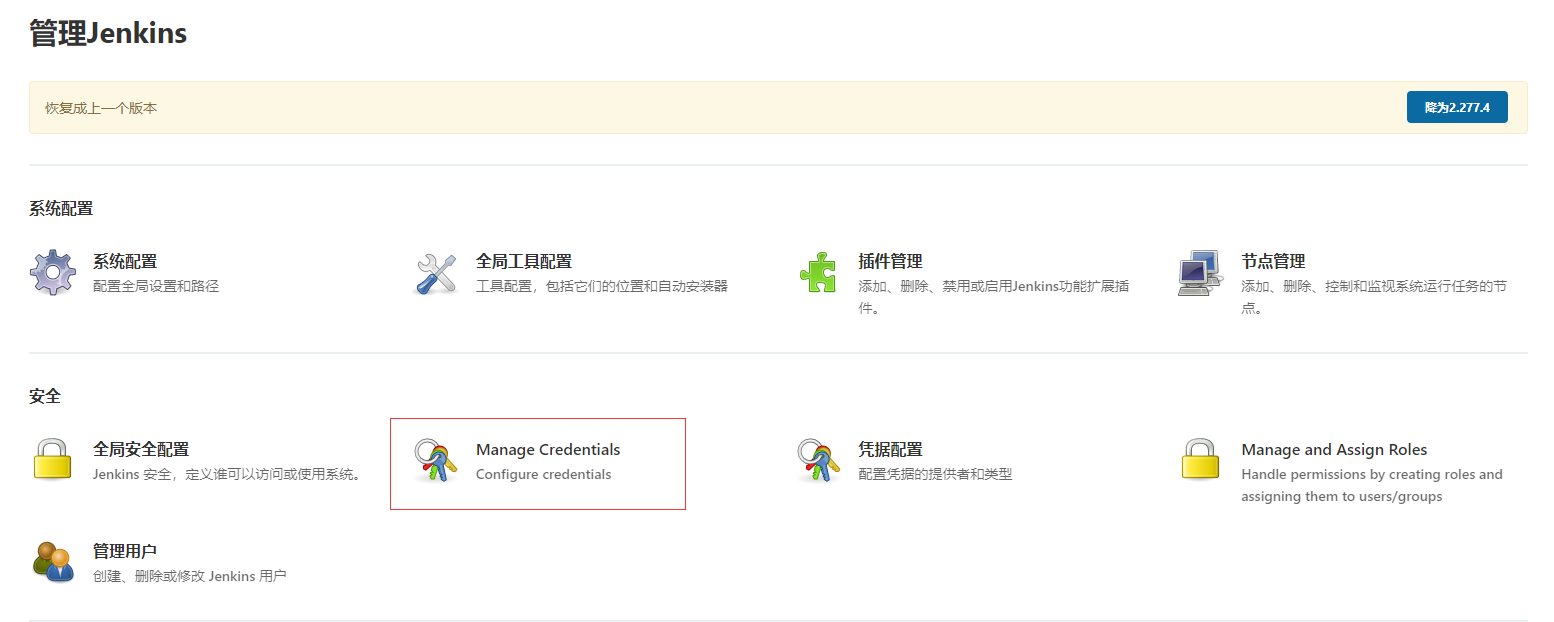Click the padlock icon for 全局安全配置
Image resolution: width=1554 pixels, height=622 pixels.
point(53,460)
